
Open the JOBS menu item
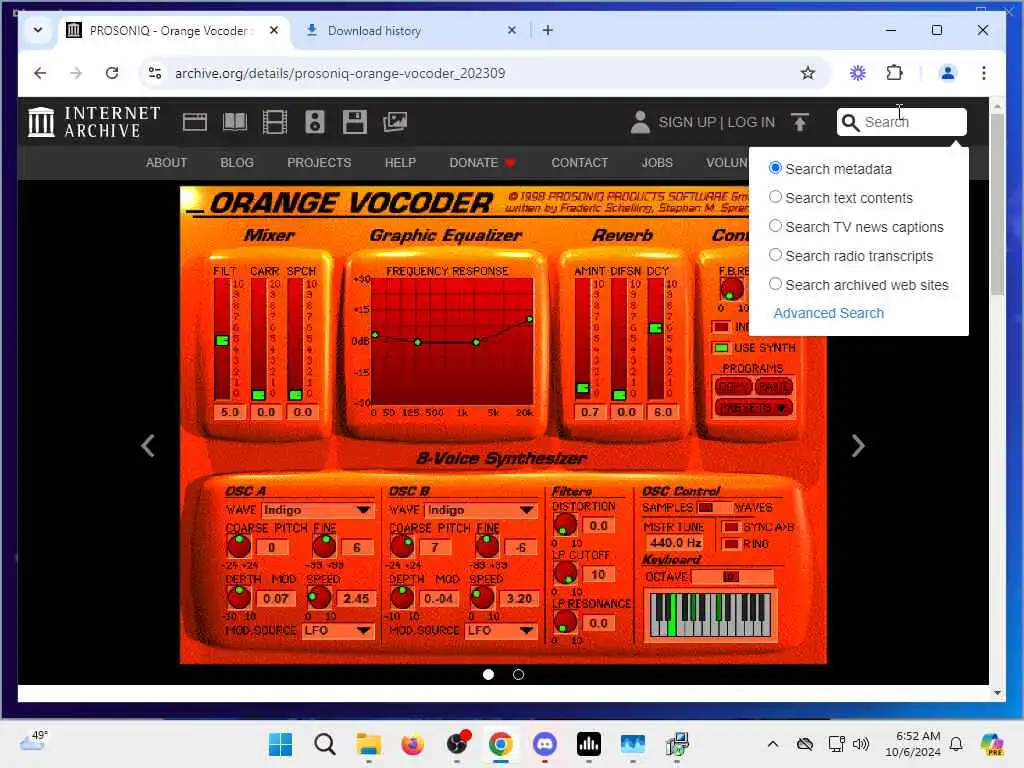[657, 163]
